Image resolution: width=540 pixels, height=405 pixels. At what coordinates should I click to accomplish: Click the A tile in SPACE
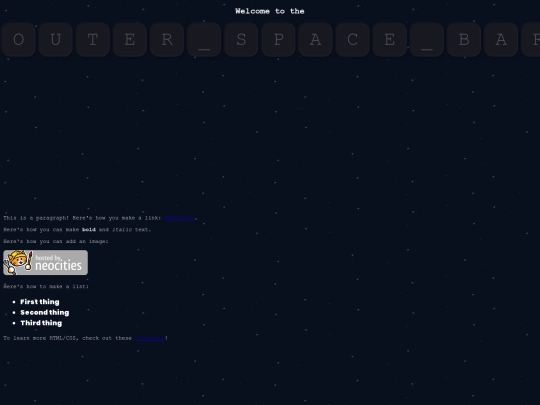point(315,40)
